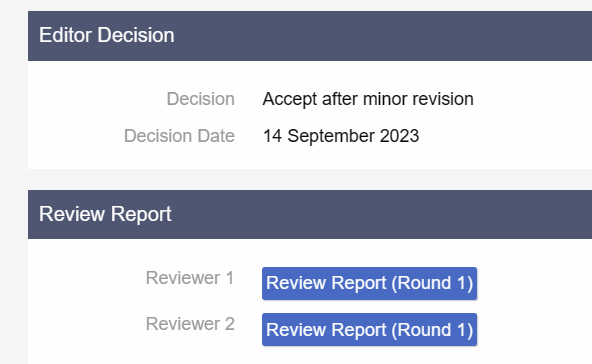The image size is (592, 364).
Task: Select the Decision Date field label
Action: pos(179,136)
